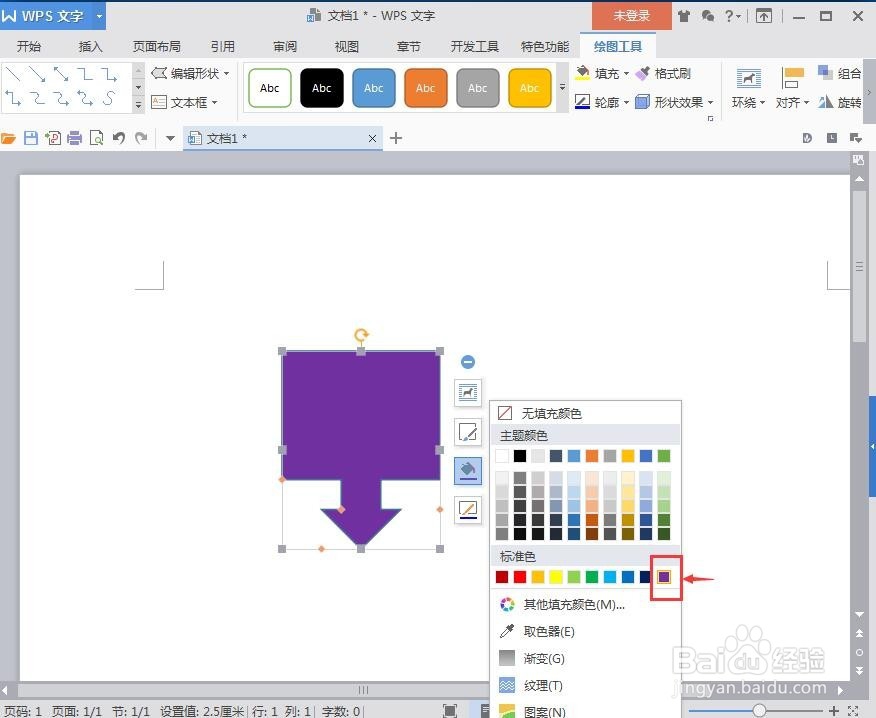Click the Print icon
Image resolution: width=876 pixels, height=718 pixels.
click(74, 138)
